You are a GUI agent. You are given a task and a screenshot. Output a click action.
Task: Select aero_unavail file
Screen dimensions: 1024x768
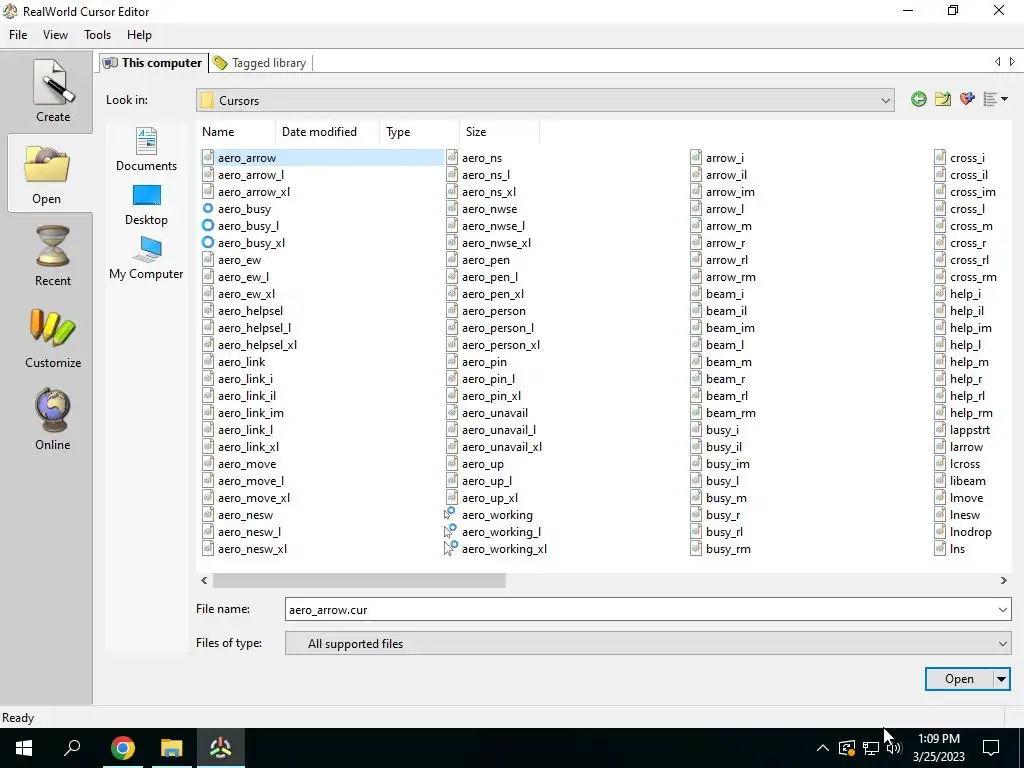coord(487,413)
